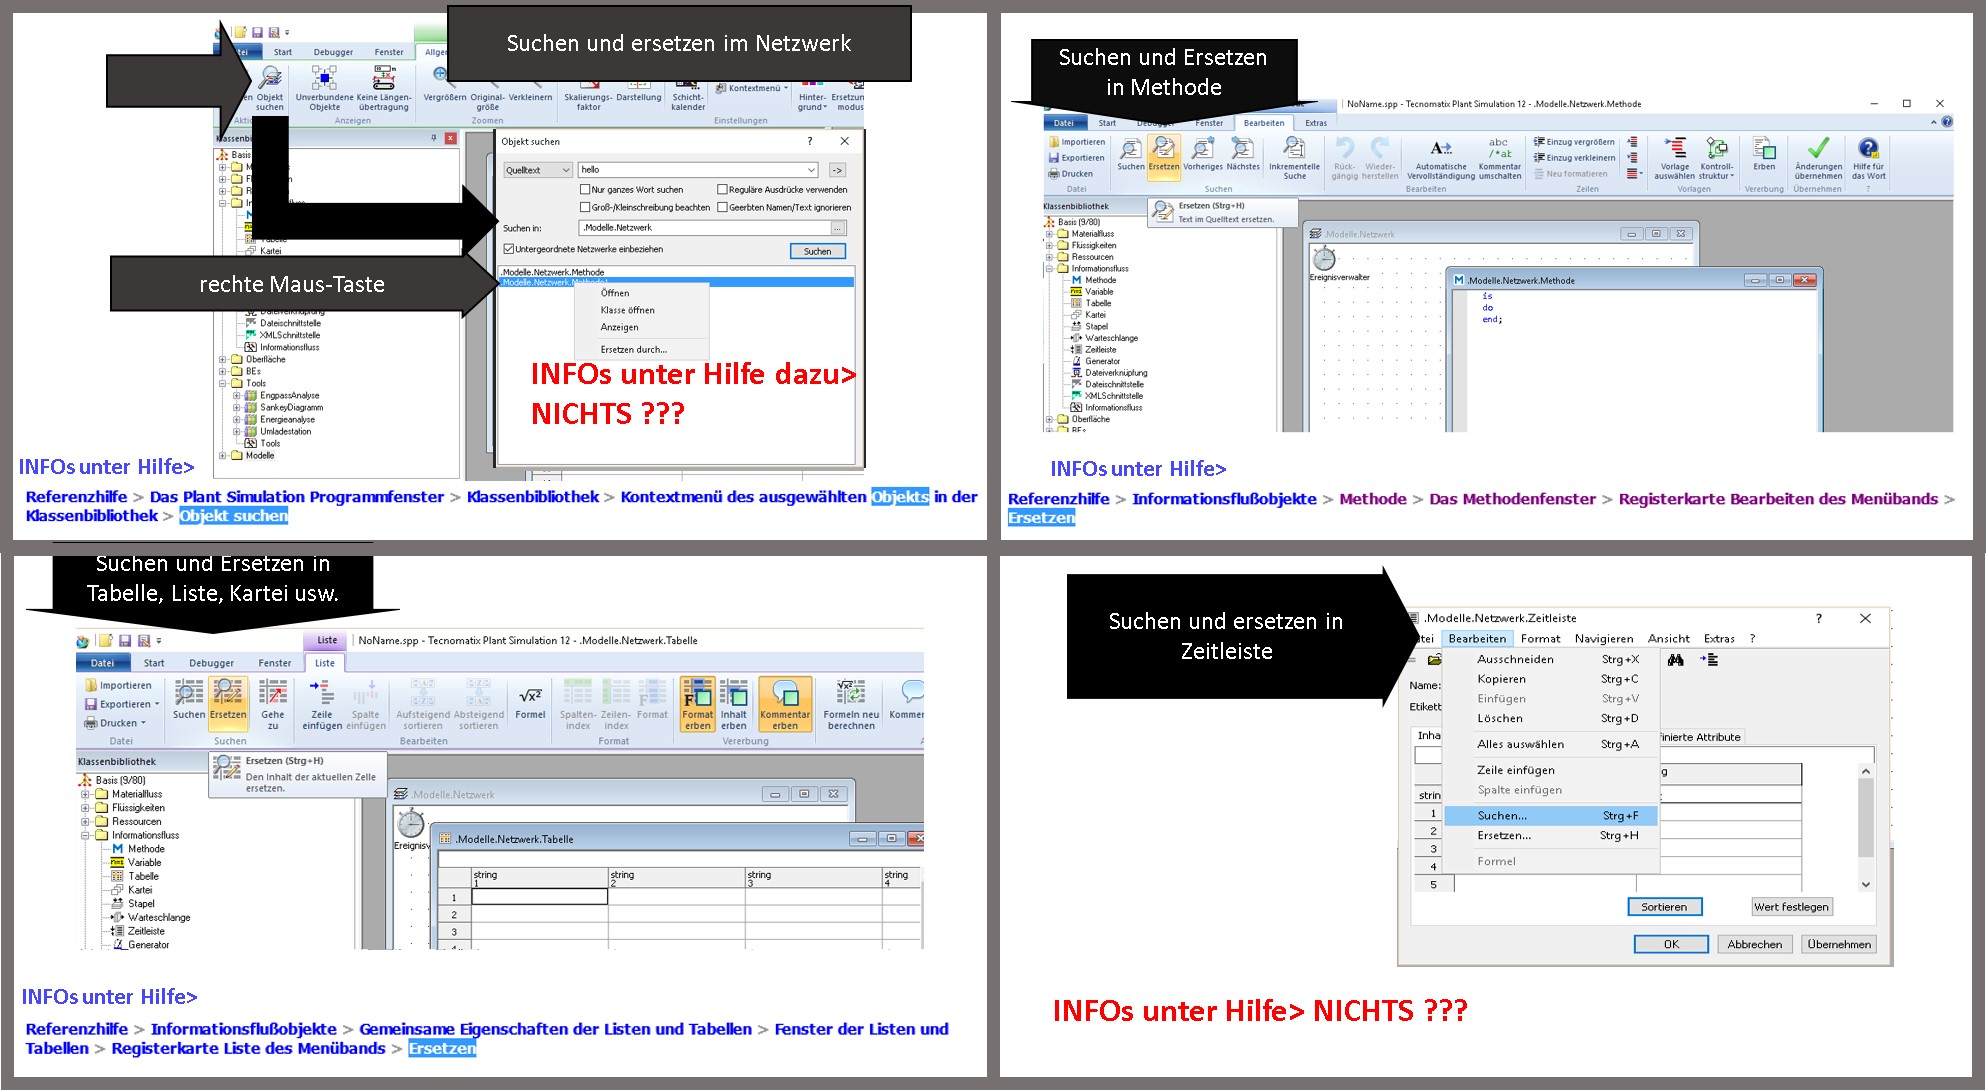
Task: Click the green Änderungen übernehmen checkmark
Action: click(x=1818, y=159)
